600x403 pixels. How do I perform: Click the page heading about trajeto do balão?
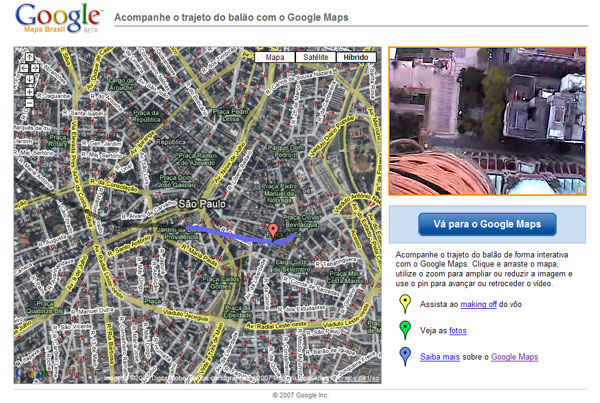pos(231,17)
